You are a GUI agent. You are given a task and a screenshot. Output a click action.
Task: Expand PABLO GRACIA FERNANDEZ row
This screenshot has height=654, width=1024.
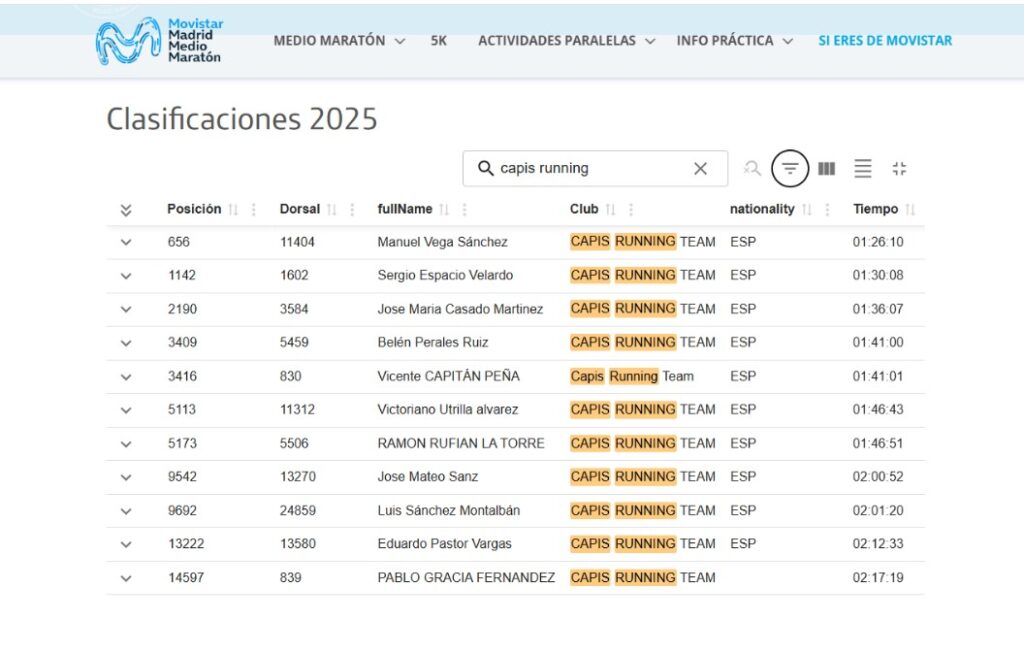click(126, 578)
